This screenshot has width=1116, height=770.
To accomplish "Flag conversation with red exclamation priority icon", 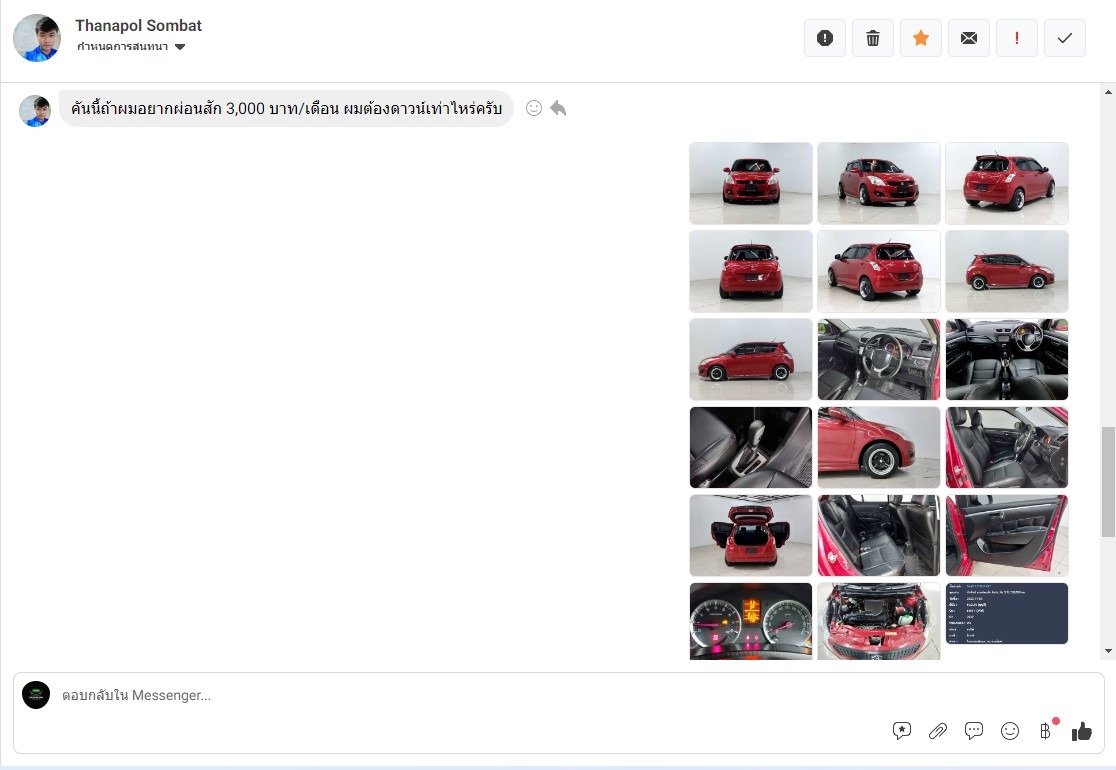I will (x=1016, y=38).
